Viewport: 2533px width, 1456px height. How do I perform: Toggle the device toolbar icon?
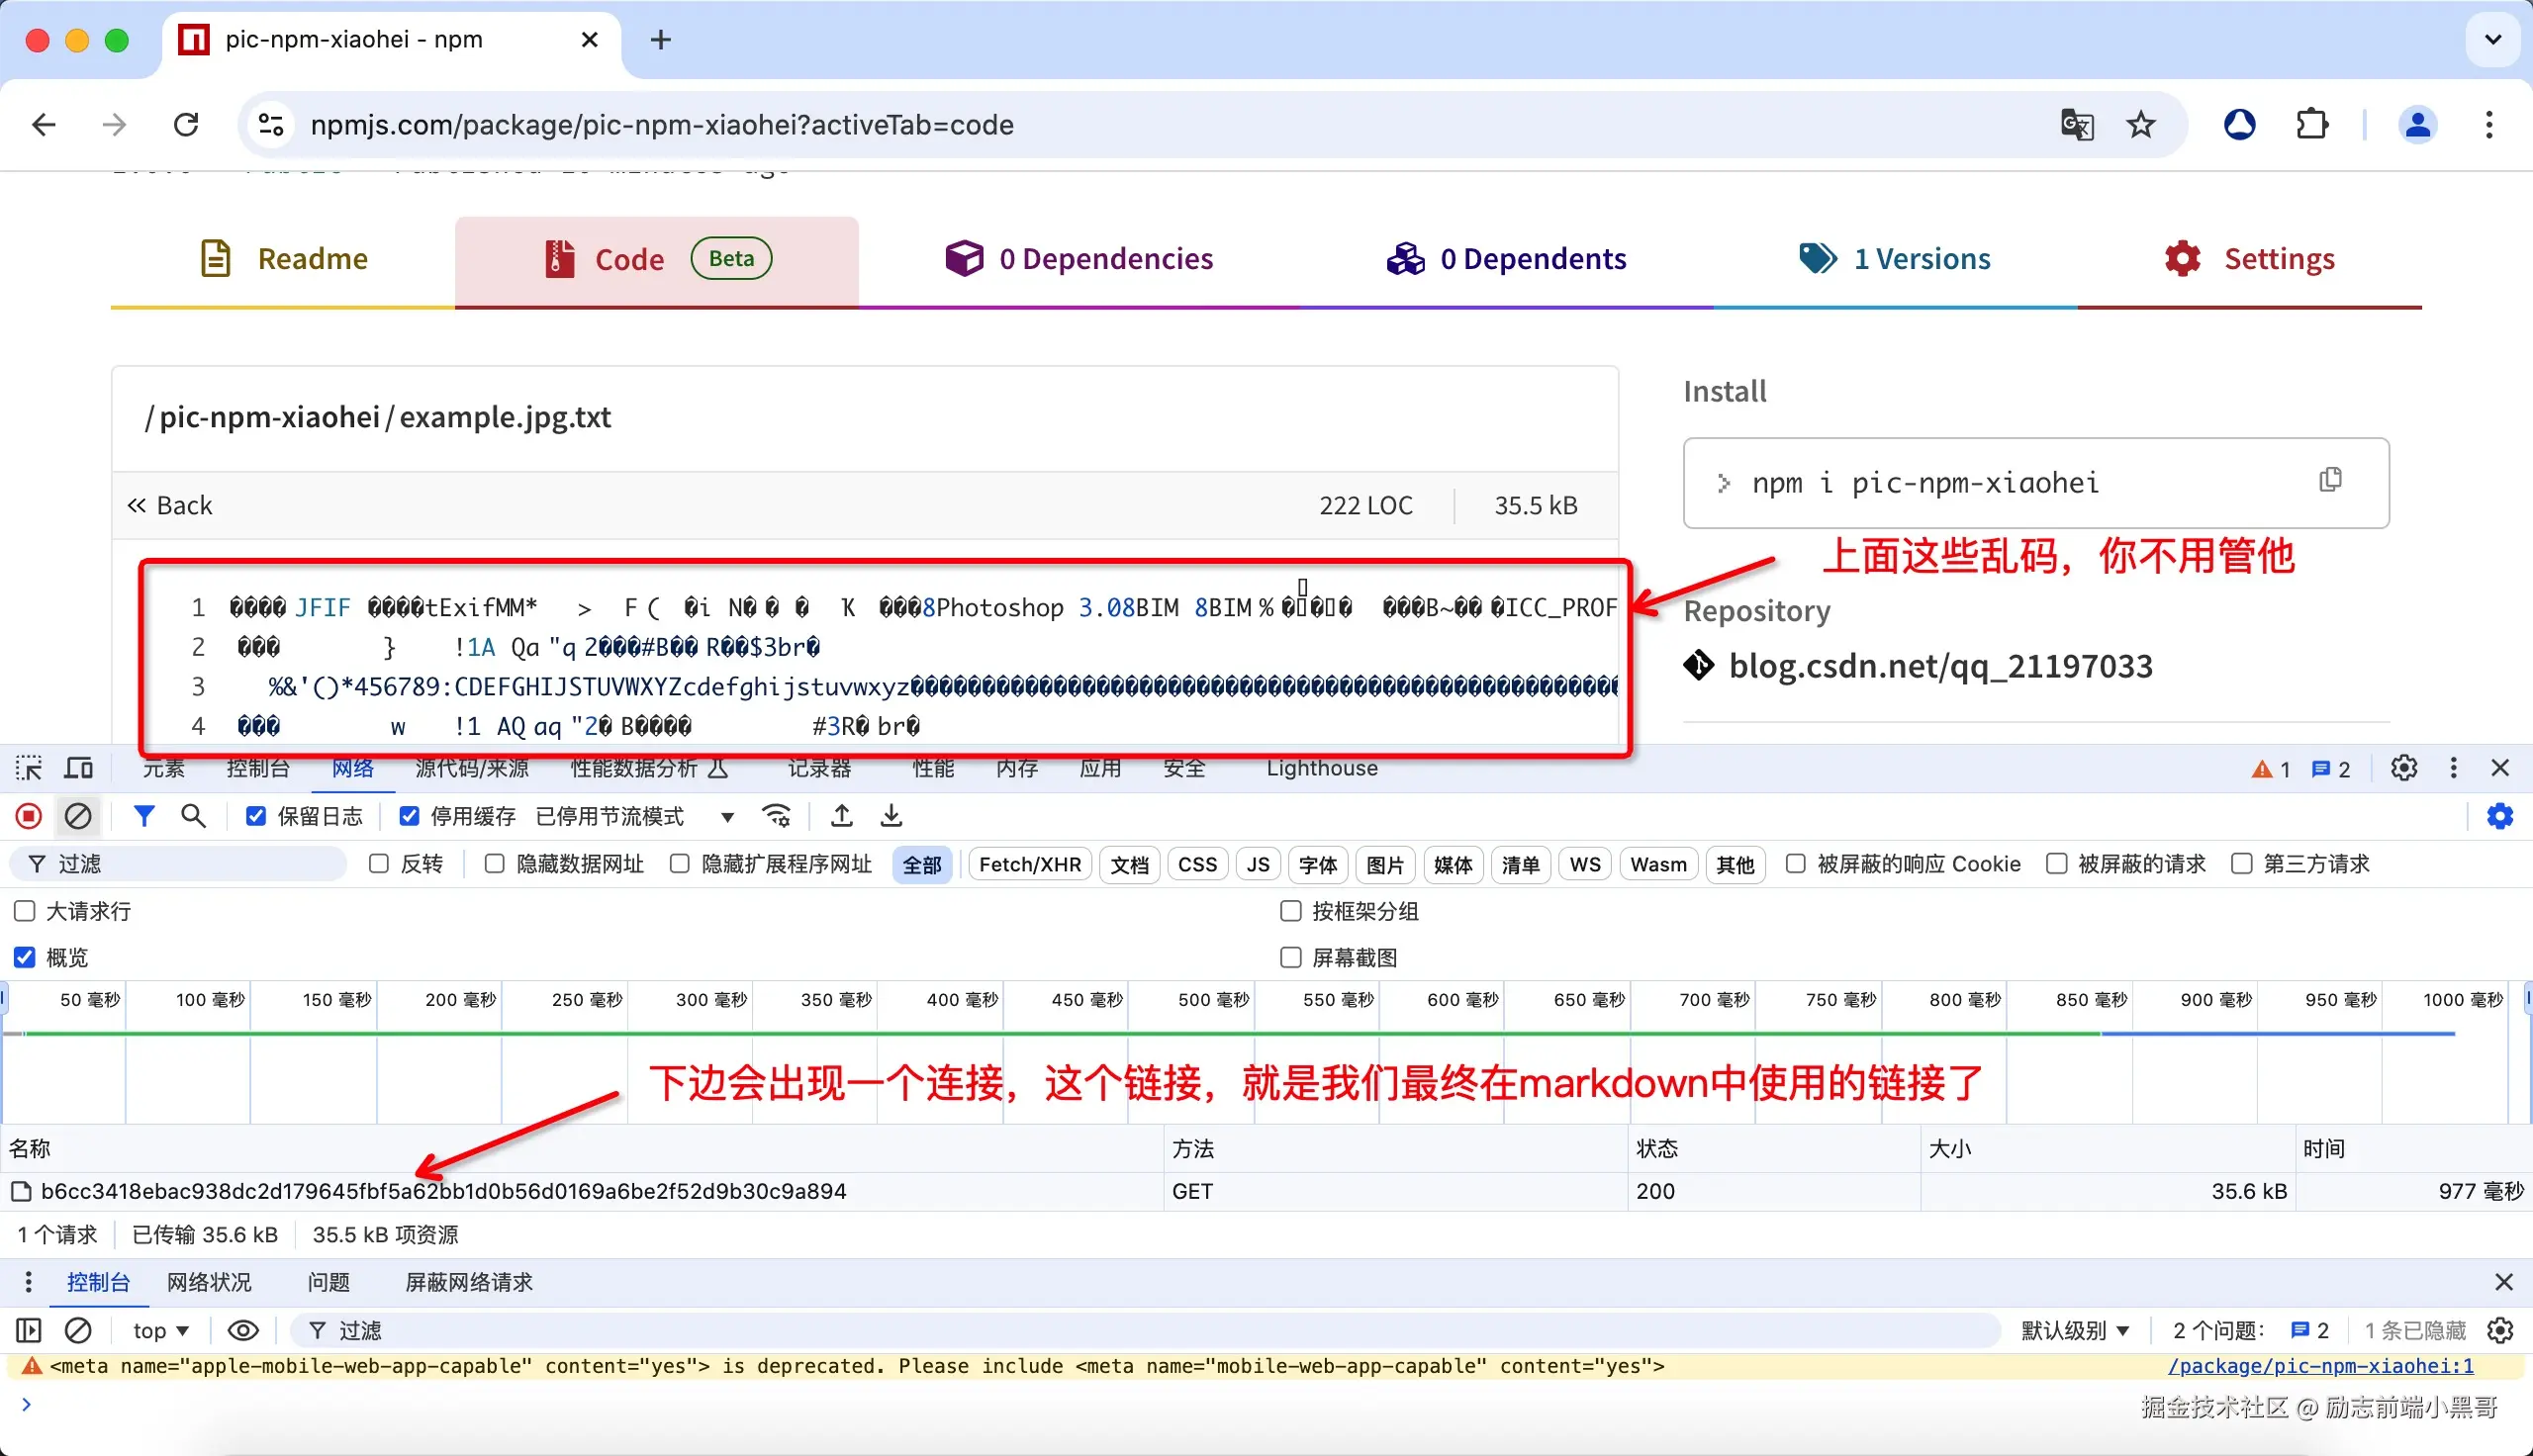[x=78, y=768]
